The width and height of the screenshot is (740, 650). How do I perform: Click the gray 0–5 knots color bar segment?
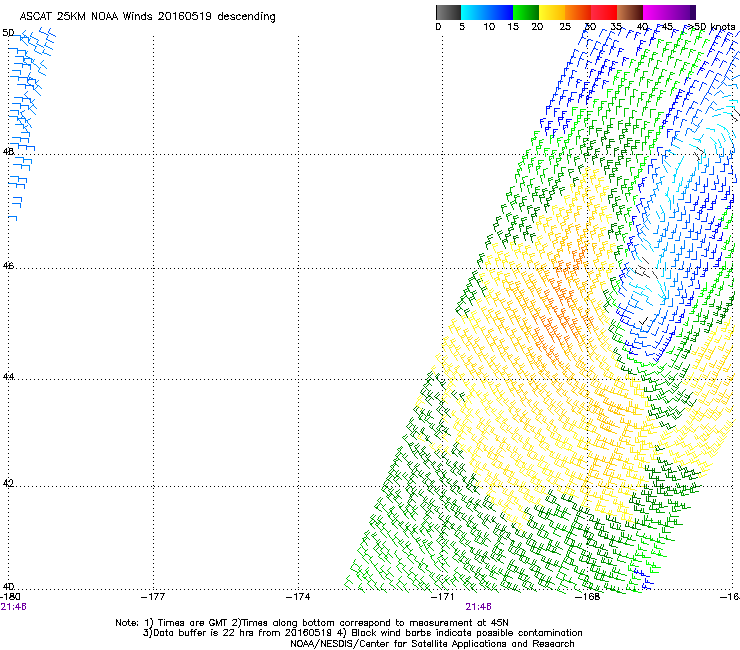pyautogui.click(x=448, y=12)
